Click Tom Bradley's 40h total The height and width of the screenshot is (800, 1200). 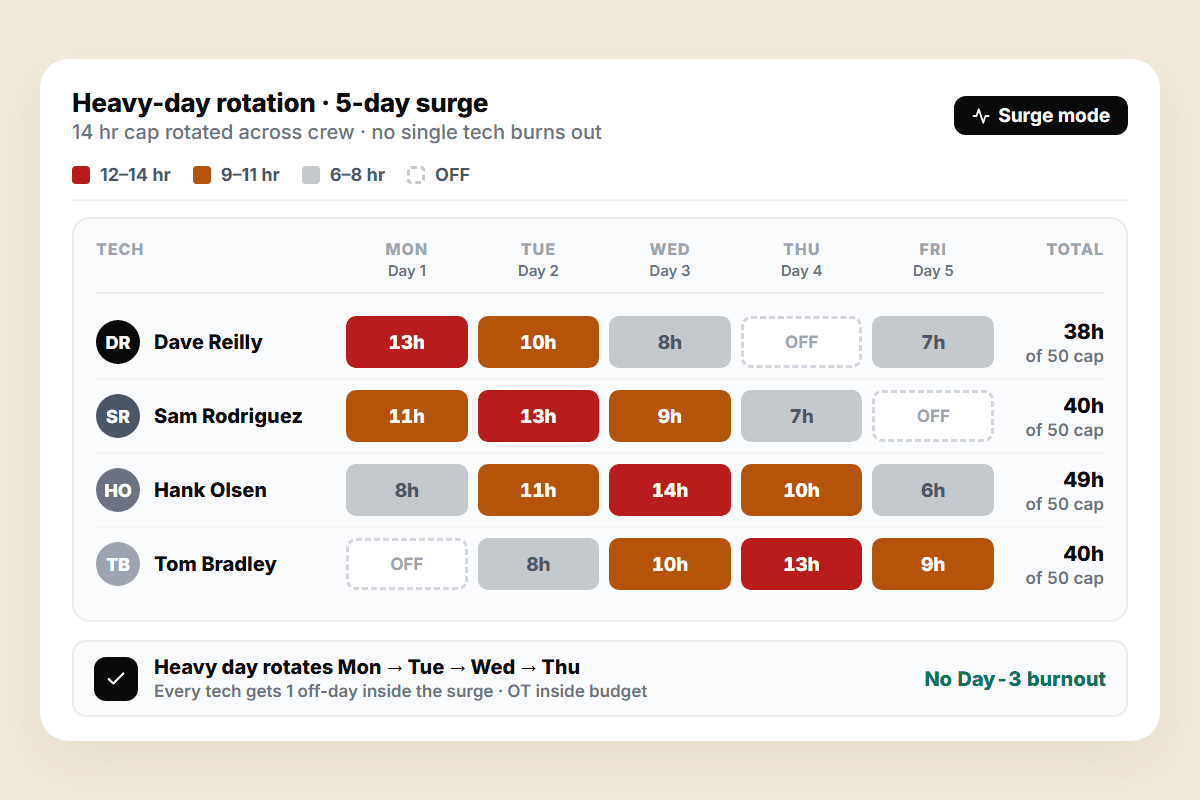pyautogui.click(x=1084, y=554)
